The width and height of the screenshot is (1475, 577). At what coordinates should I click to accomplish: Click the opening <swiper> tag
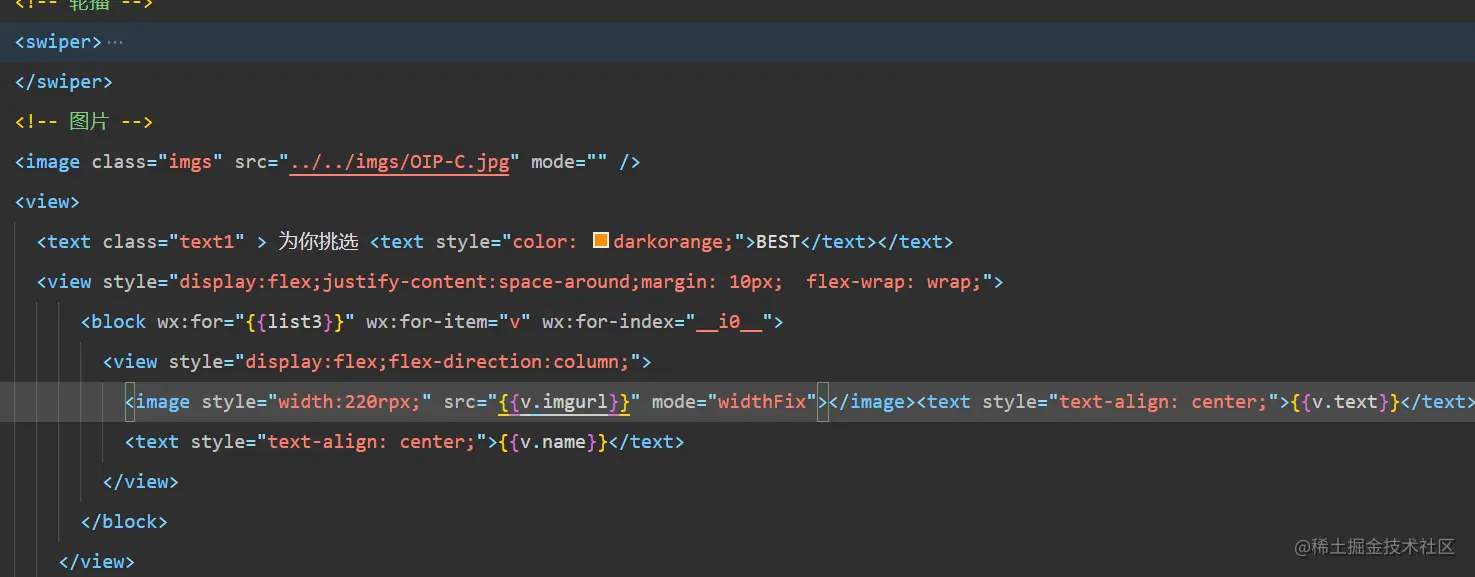tap(58, 42)
